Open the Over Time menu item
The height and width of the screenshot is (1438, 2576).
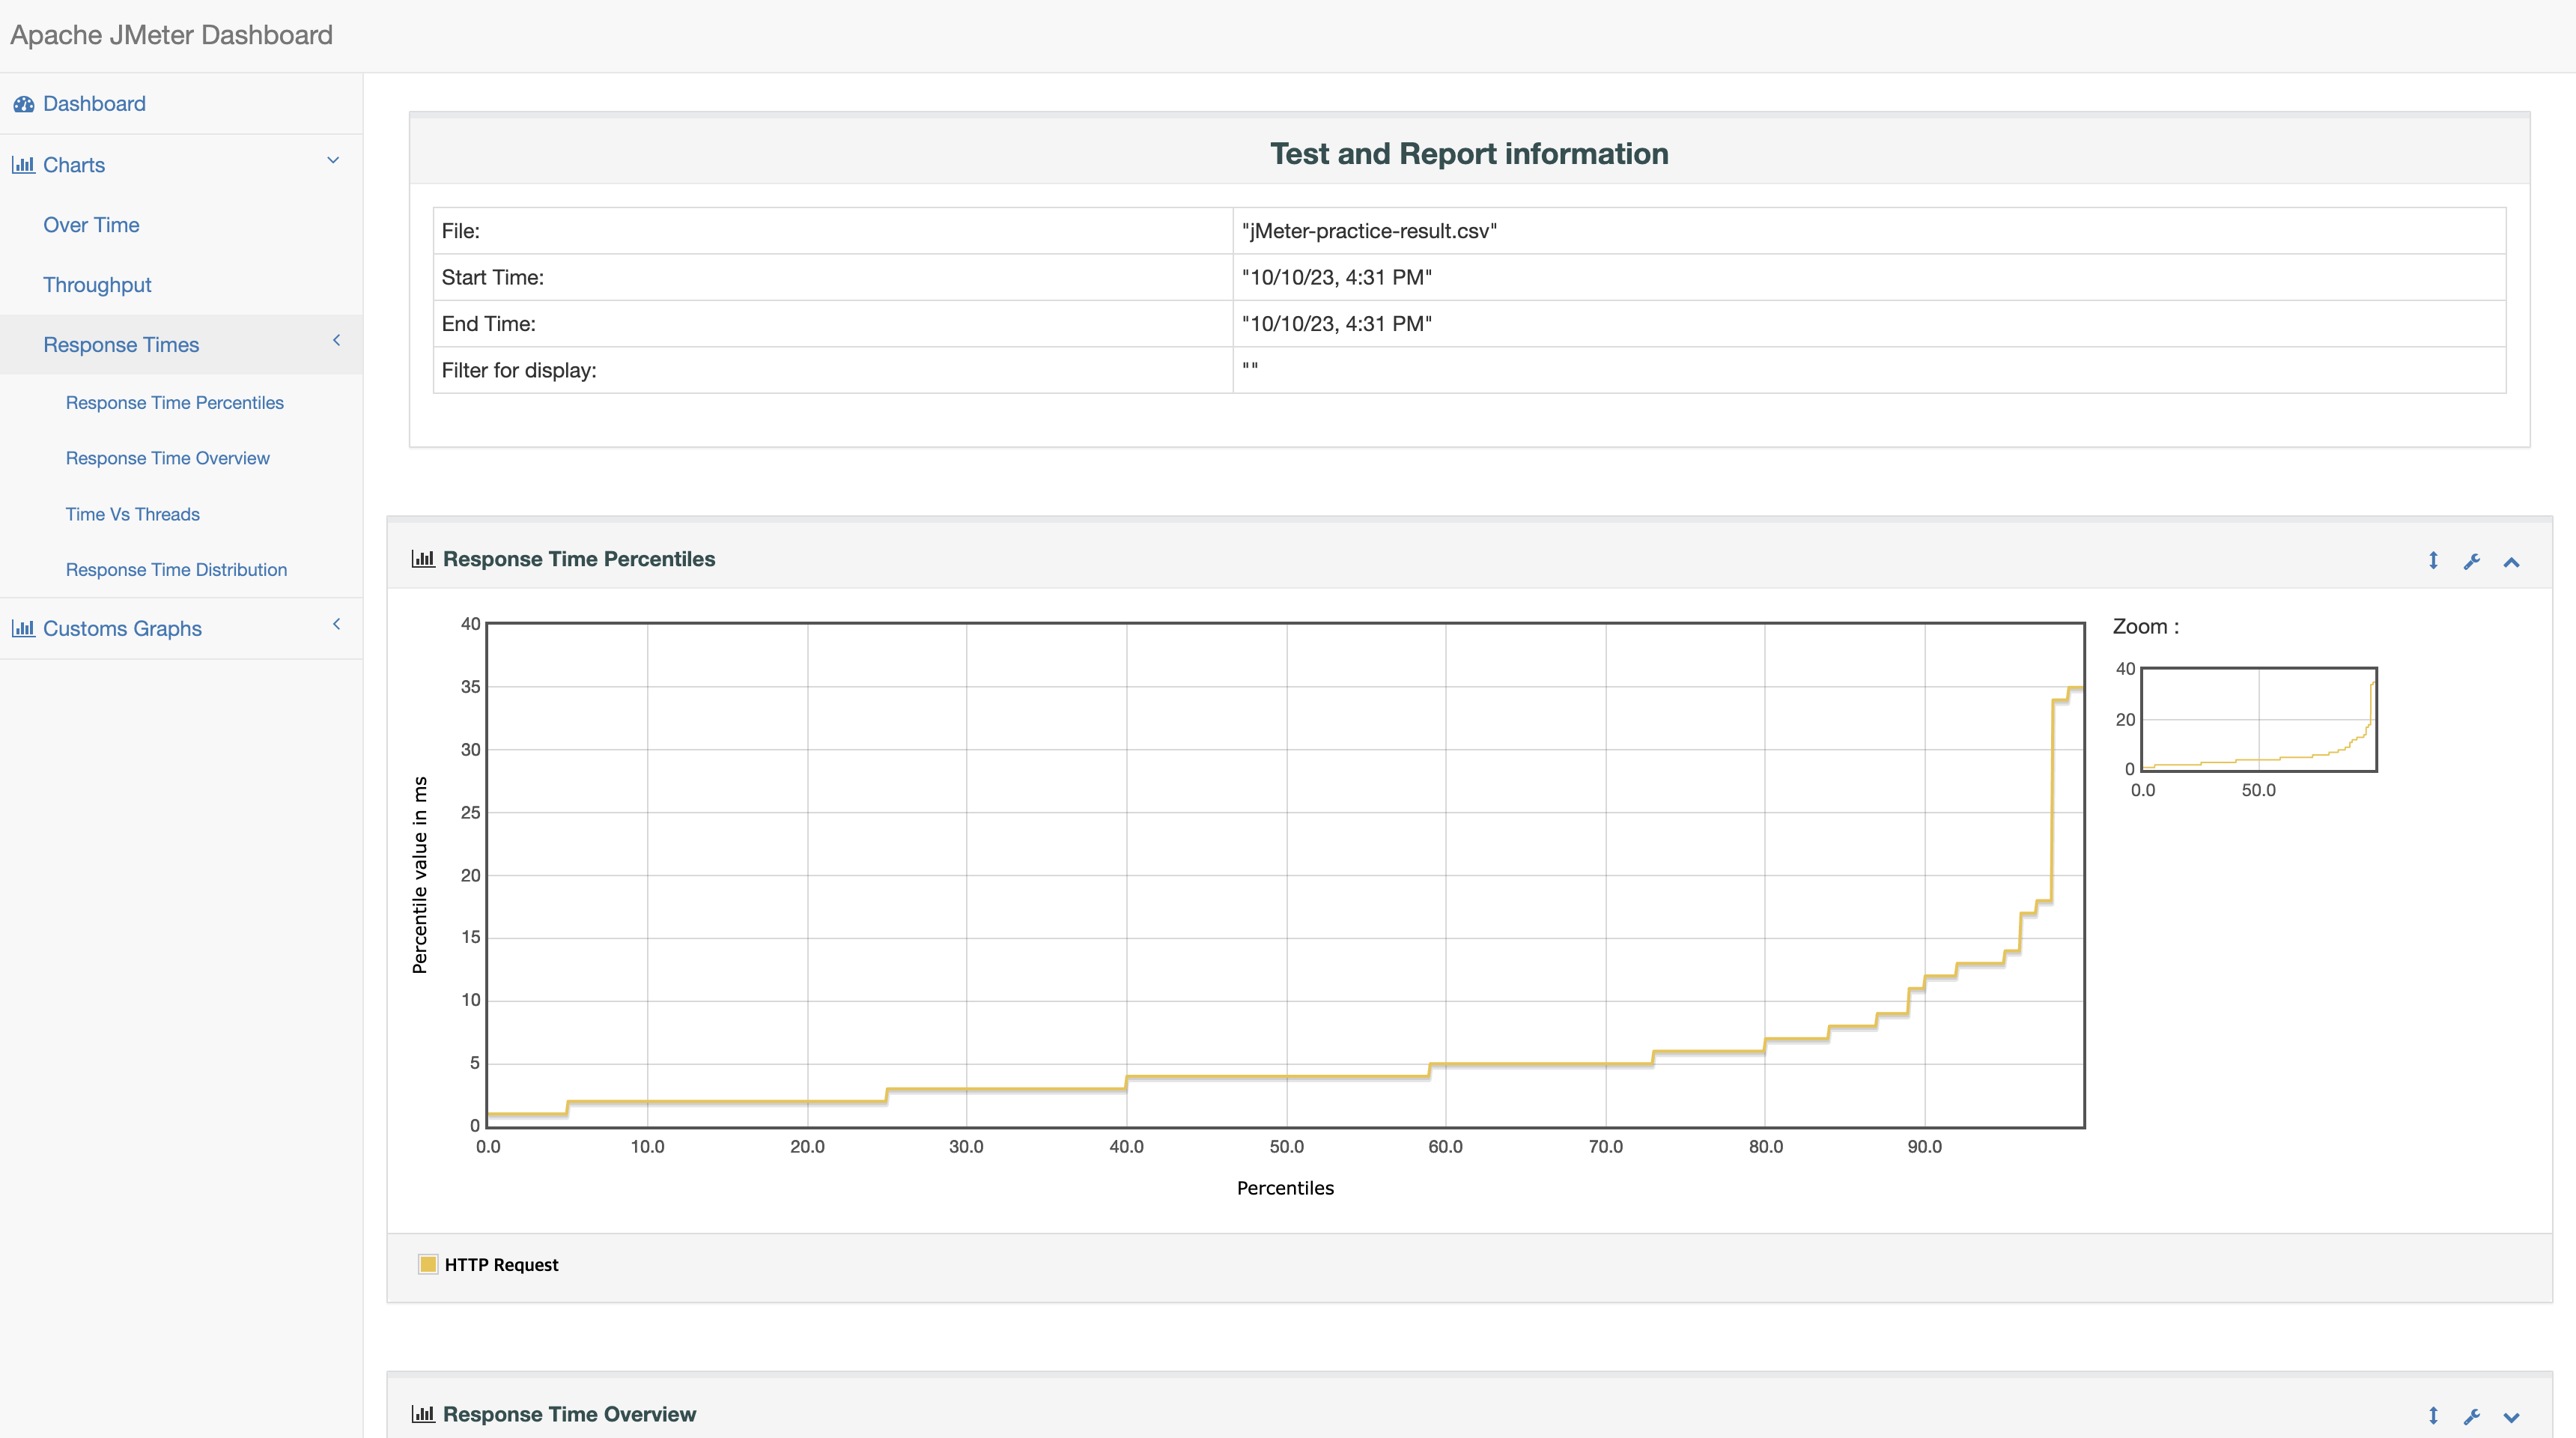[x=91, y=225]
